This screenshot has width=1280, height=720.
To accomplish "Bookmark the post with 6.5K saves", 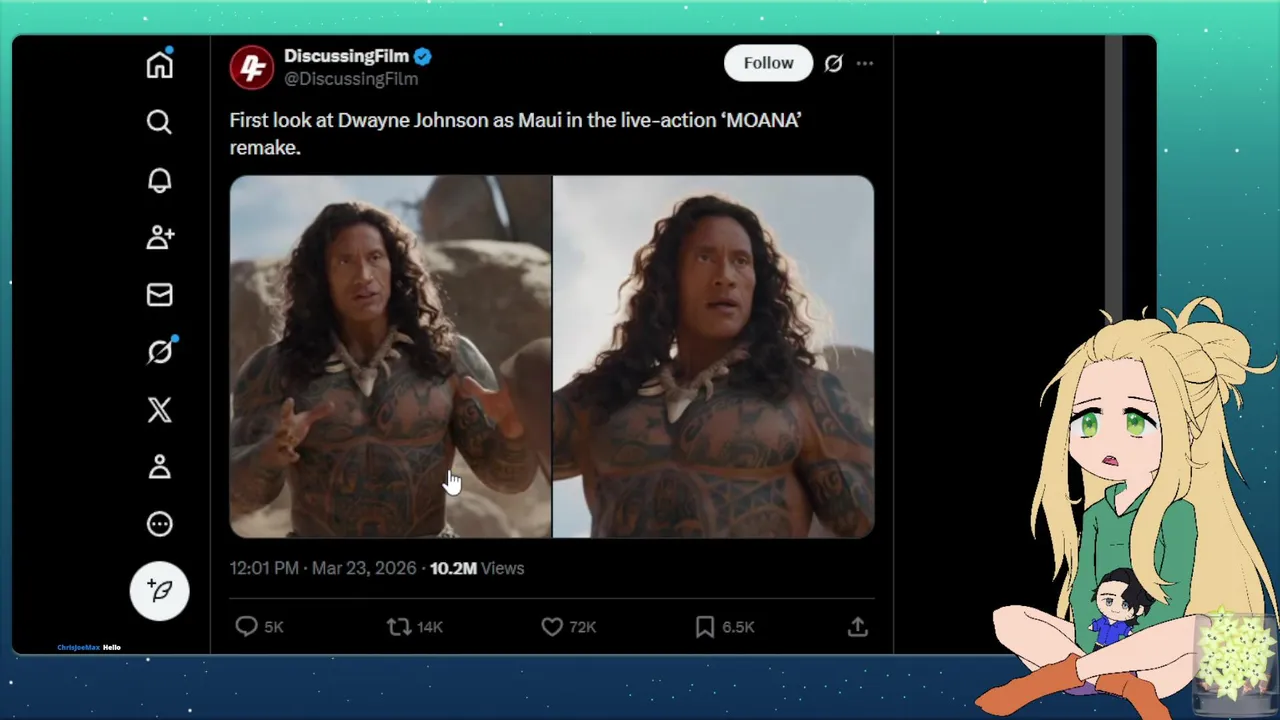I will (x=705, y=627).
